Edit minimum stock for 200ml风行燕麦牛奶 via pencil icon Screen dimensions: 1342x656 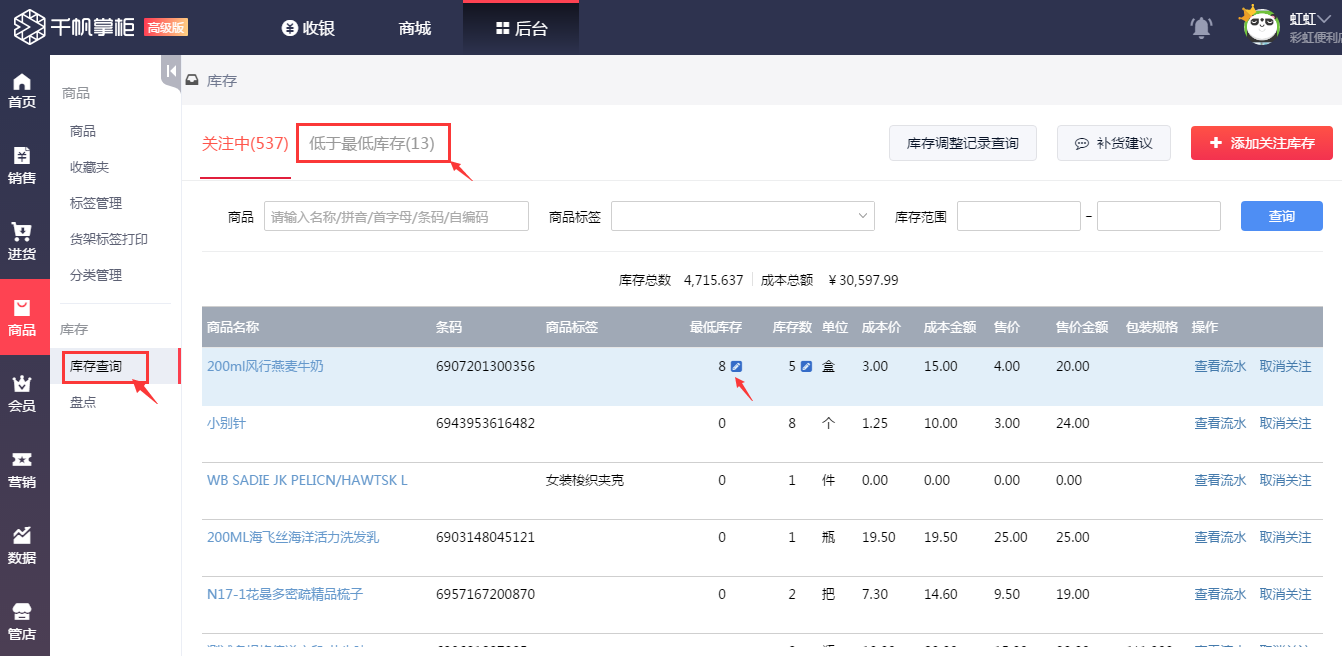(x=737, y=366)
